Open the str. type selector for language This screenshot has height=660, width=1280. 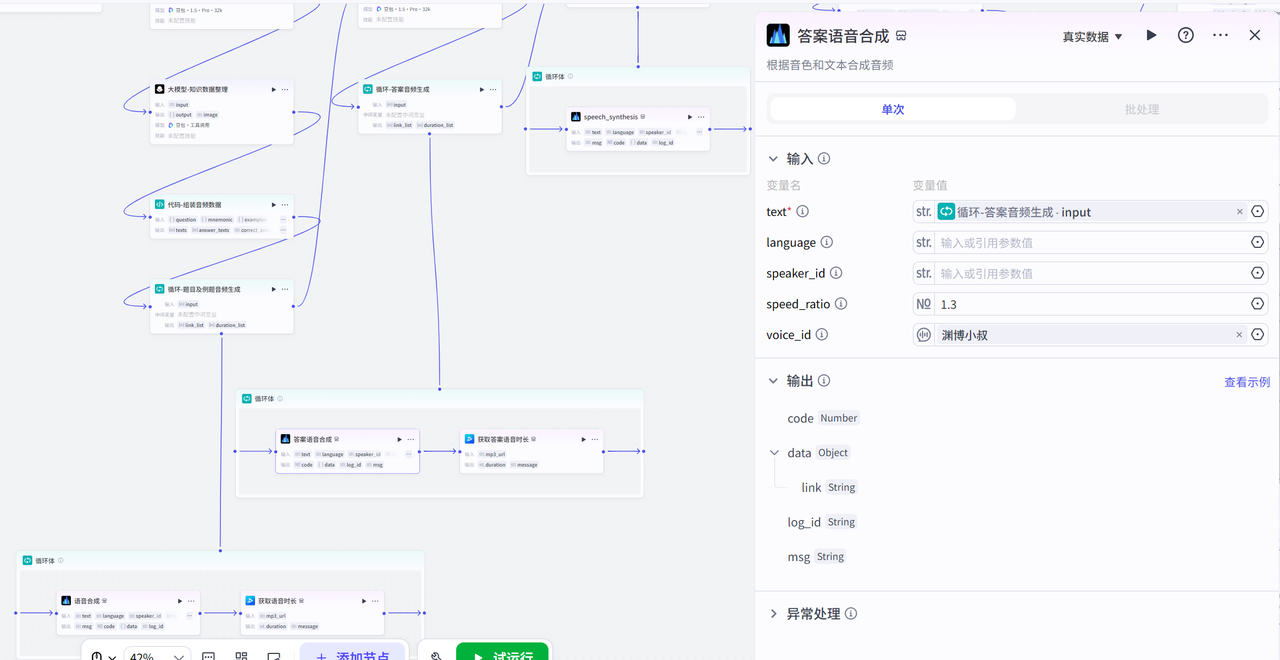924,243
